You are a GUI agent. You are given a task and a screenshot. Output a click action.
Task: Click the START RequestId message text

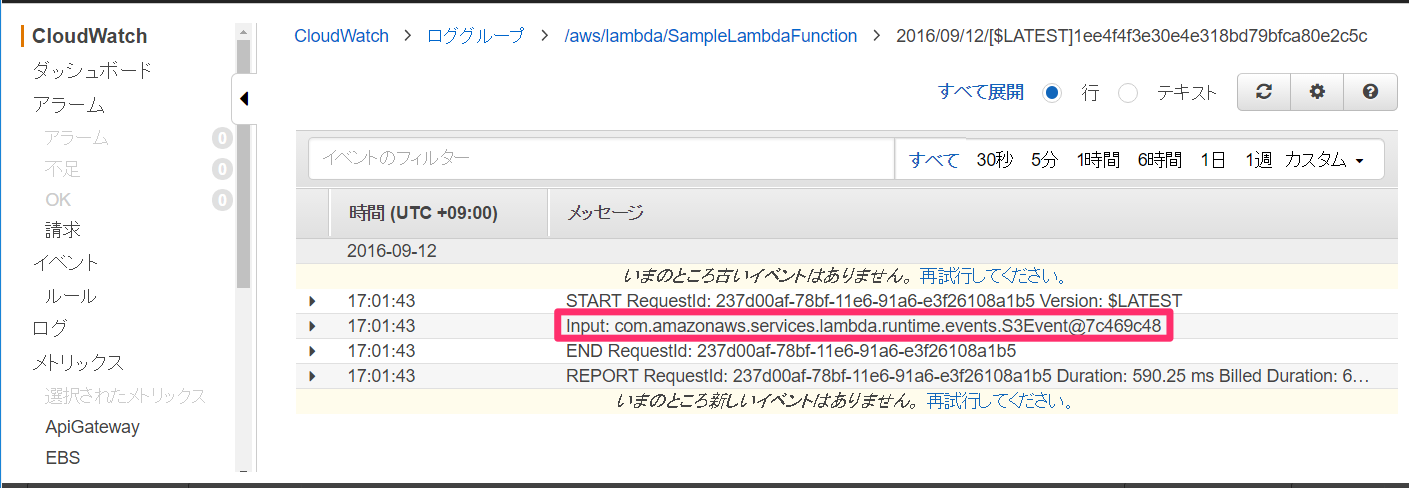874,301
